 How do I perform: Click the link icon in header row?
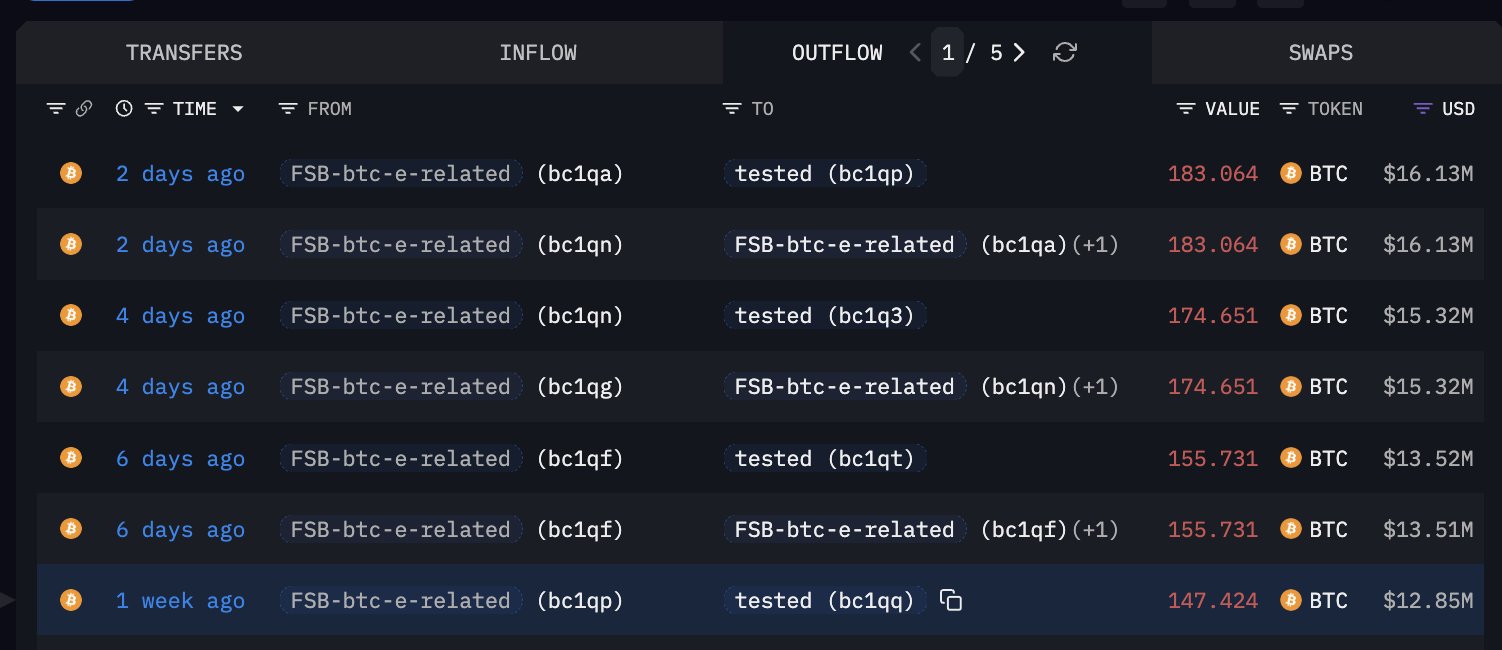point(84,109)
